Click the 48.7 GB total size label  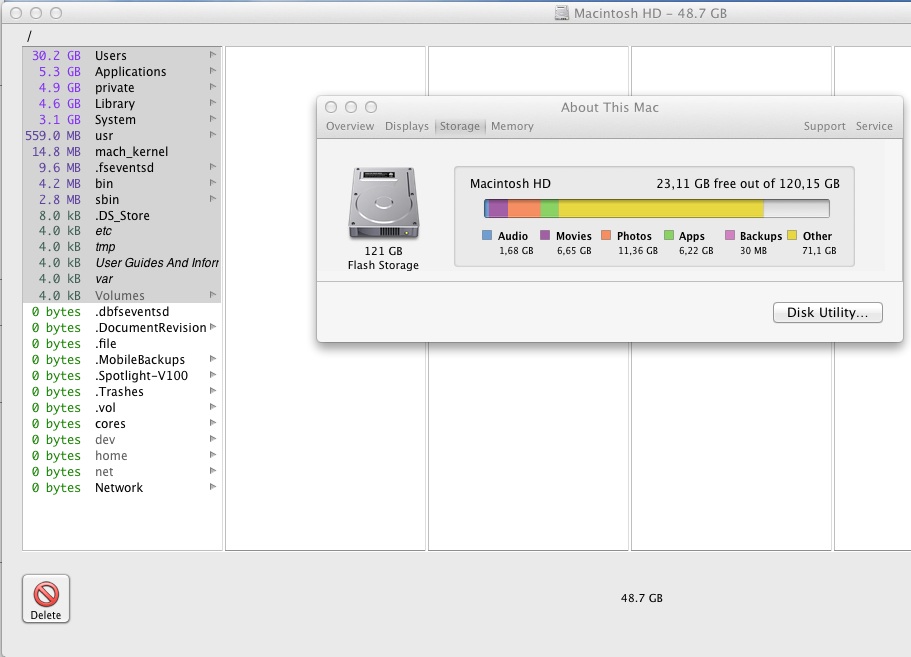coord(641,598)
